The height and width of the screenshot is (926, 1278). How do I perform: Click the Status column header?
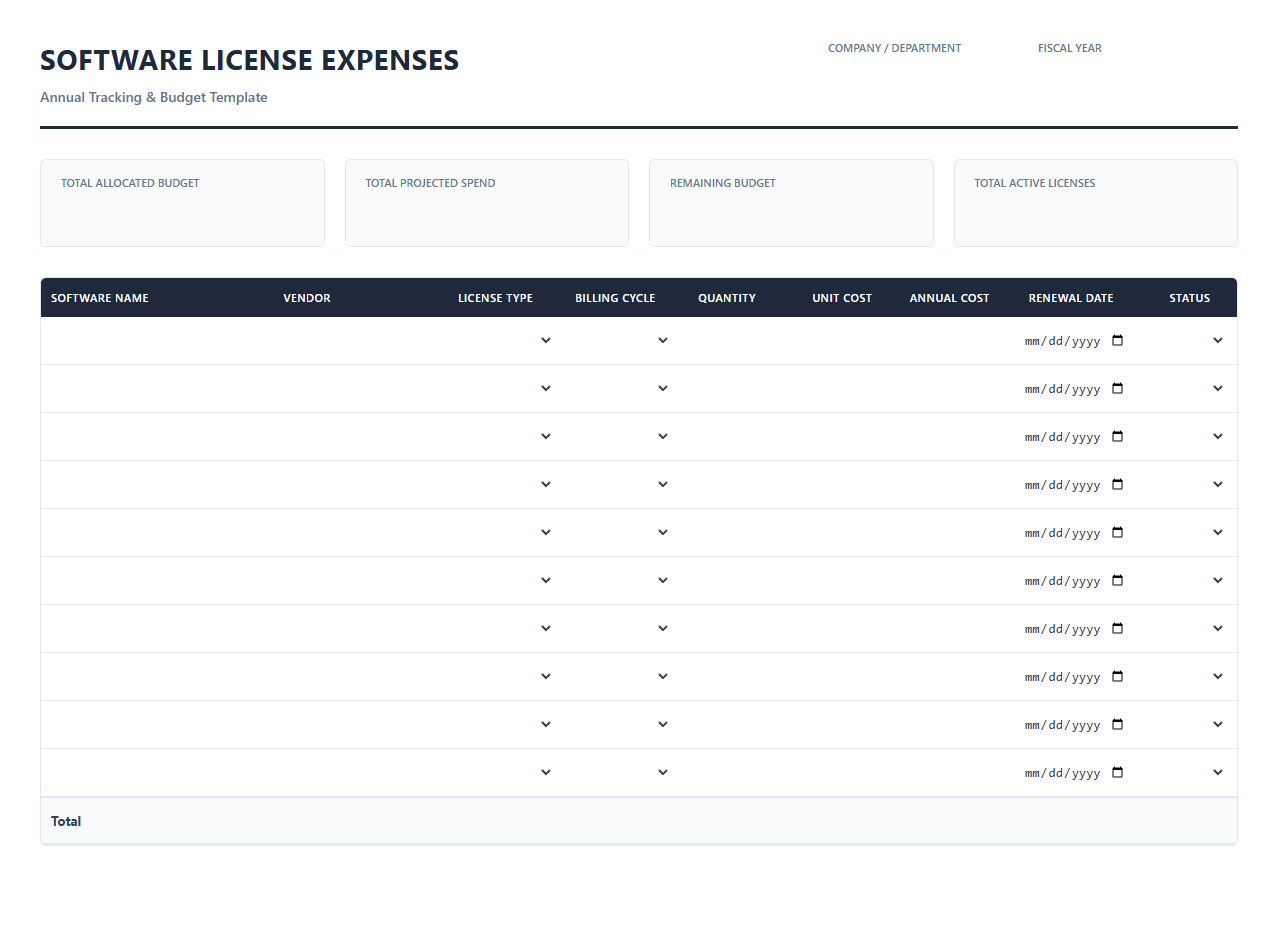point(1190,298)
